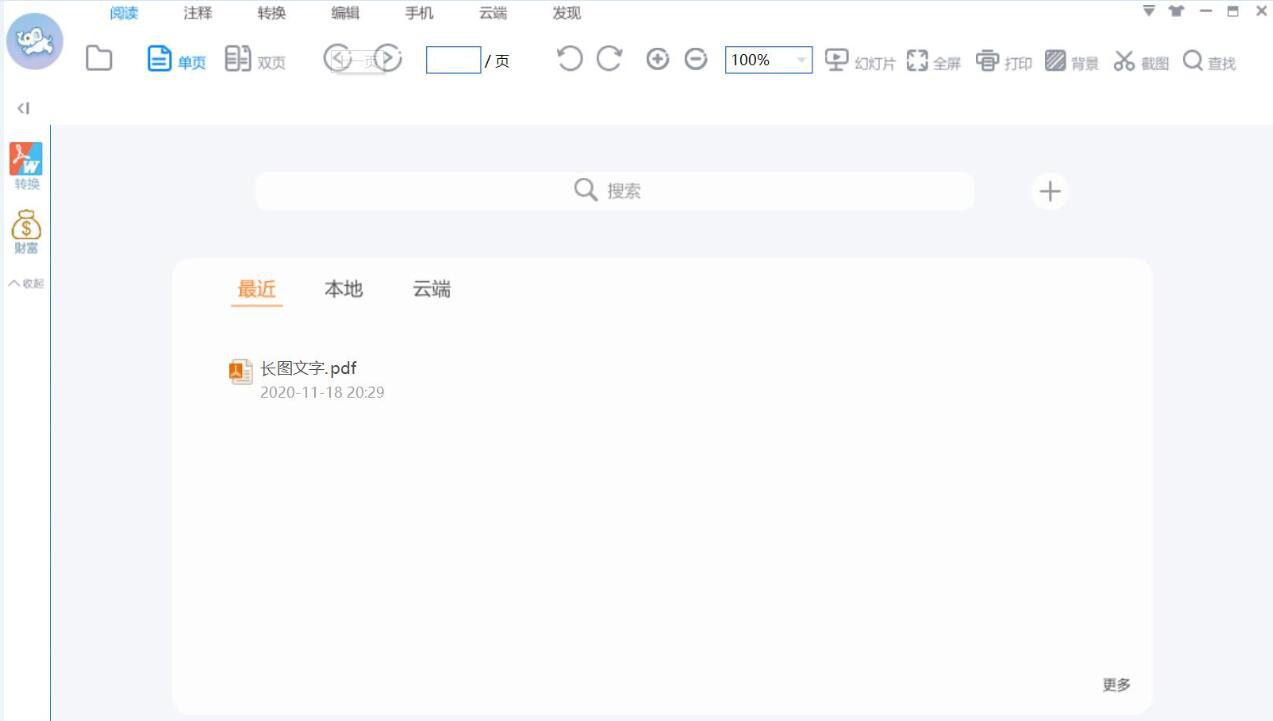Enter fullscreen mode (全屏)
Viewport: 1273px width, 721px height.
coord(934,61)
